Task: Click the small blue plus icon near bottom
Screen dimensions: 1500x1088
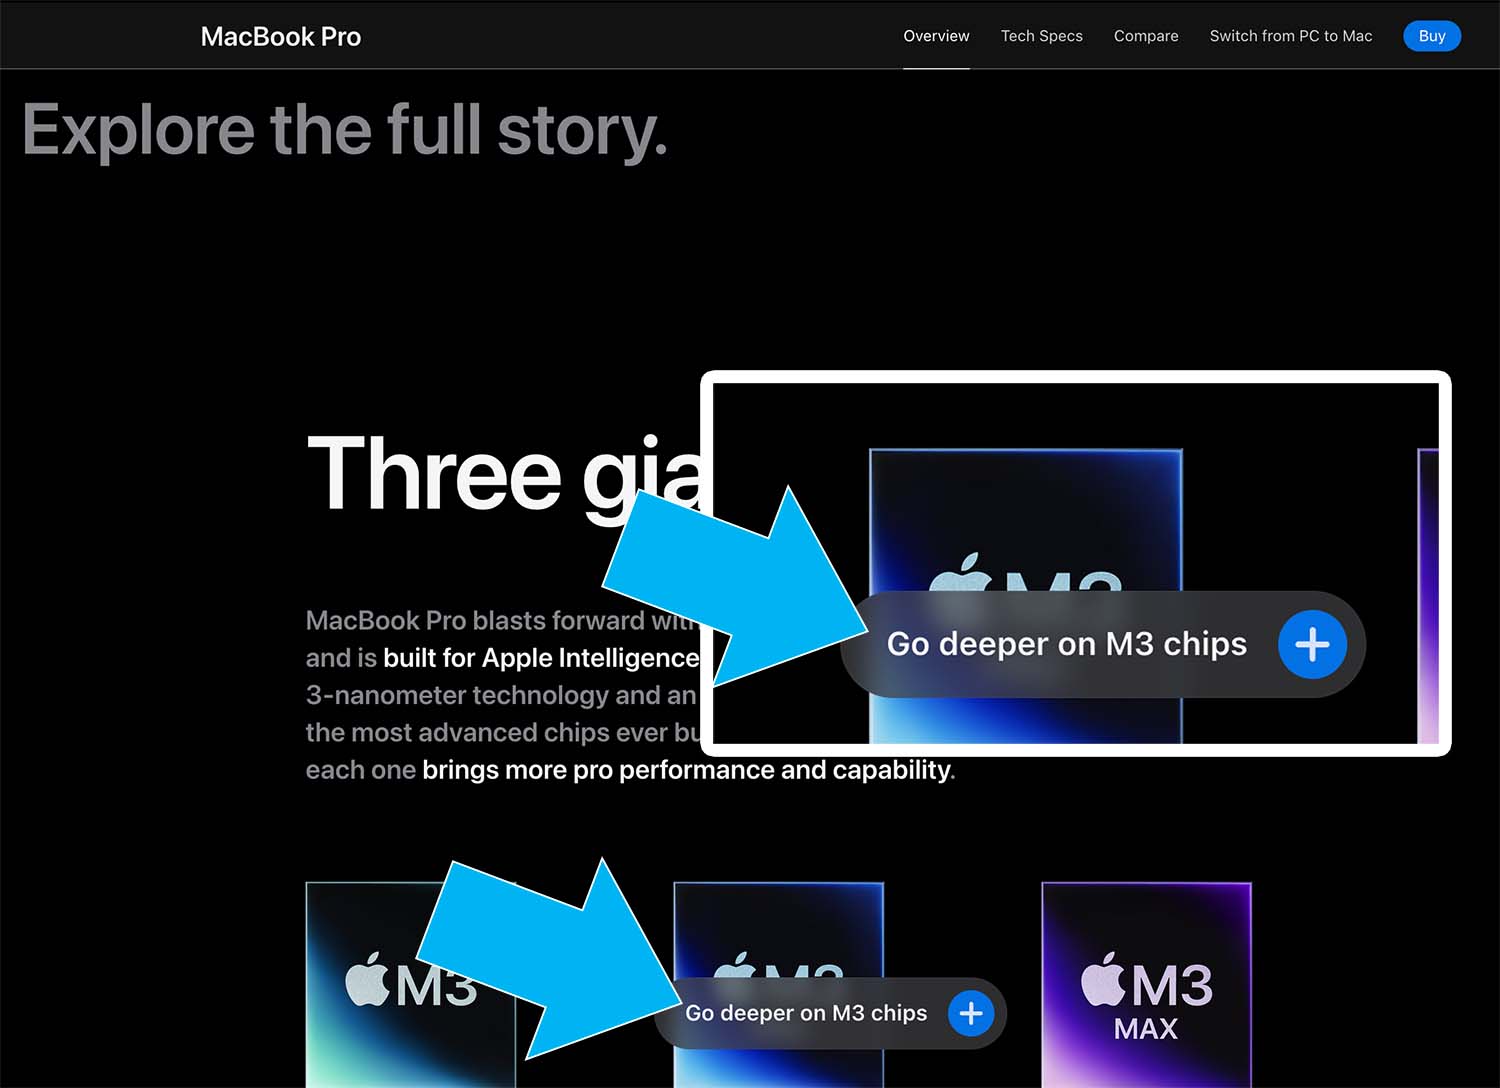Action: click(x=970, y=1013)
